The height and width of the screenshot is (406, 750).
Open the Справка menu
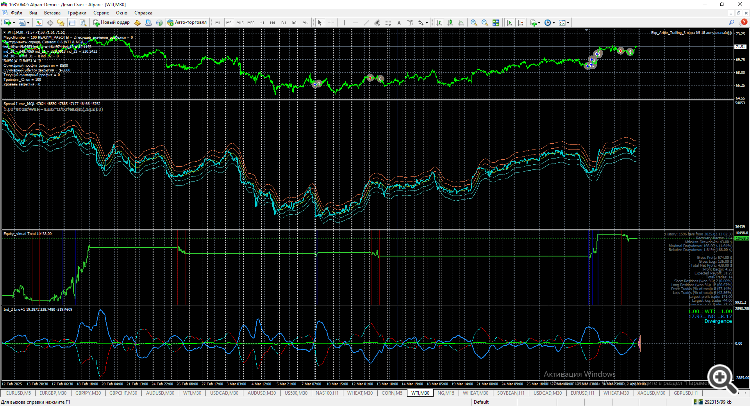coord(143,13)
